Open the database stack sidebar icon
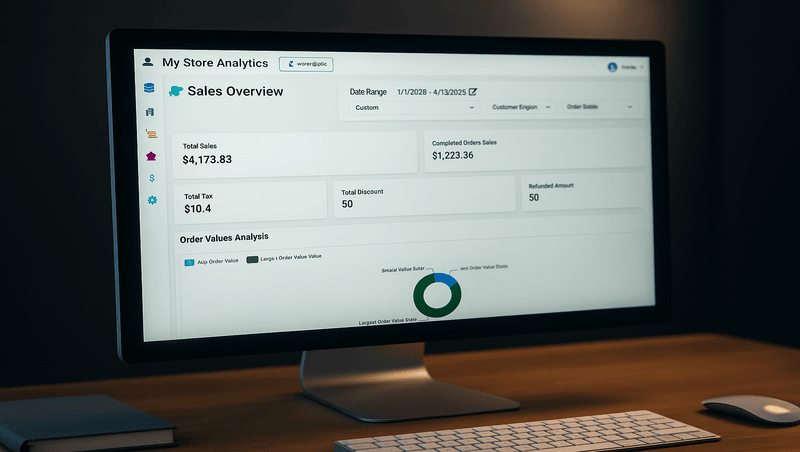This screenshot has height=452, width=800. [x=149, y=88]
